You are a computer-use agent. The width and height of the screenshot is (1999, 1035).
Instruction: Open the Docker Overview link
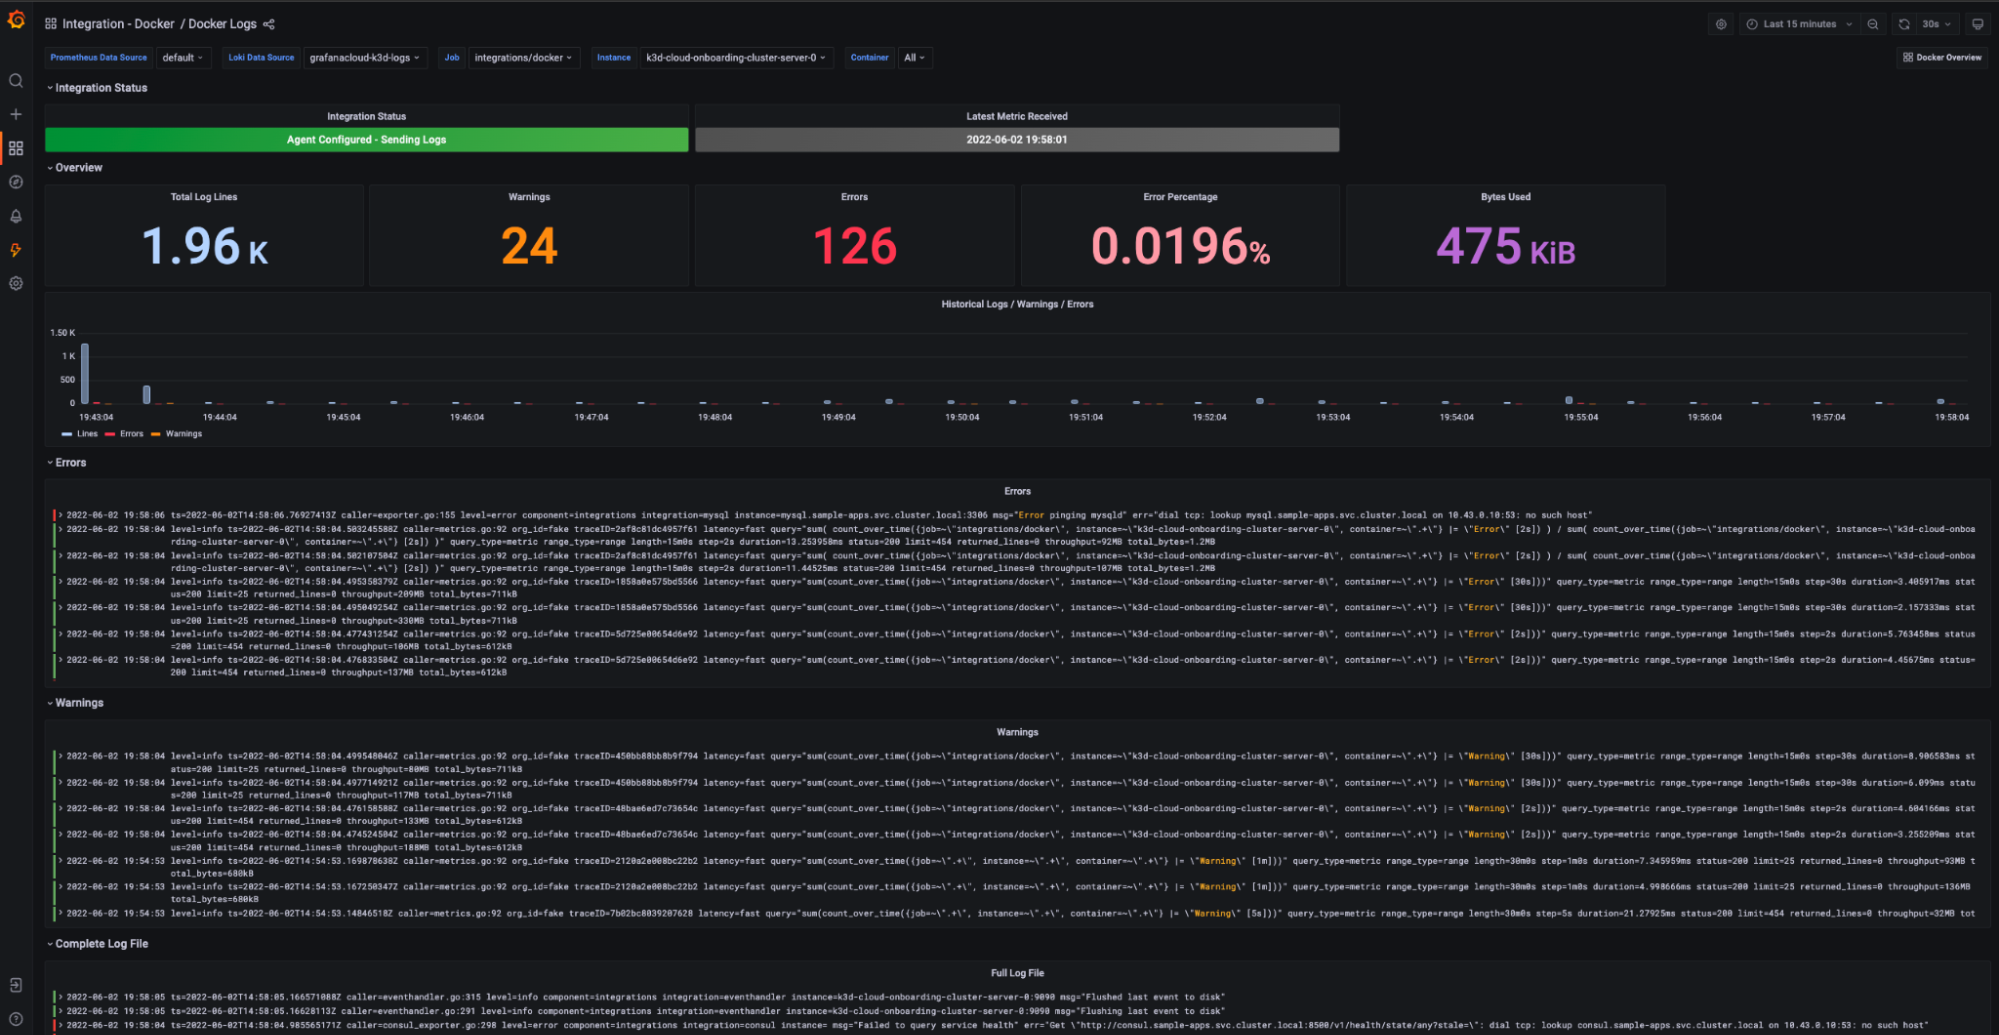1942,57
